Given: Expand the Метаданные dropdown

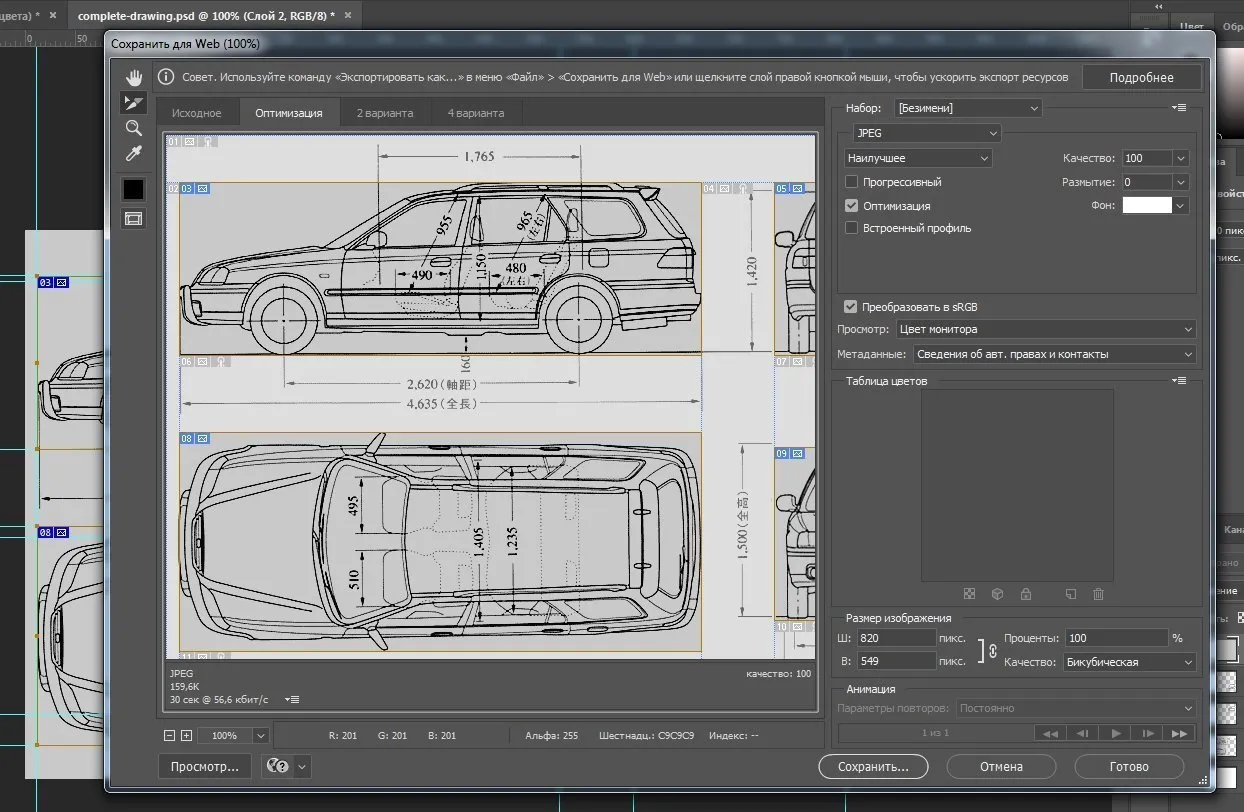Looking at the screenshot, I should (x=1053, y=354).
